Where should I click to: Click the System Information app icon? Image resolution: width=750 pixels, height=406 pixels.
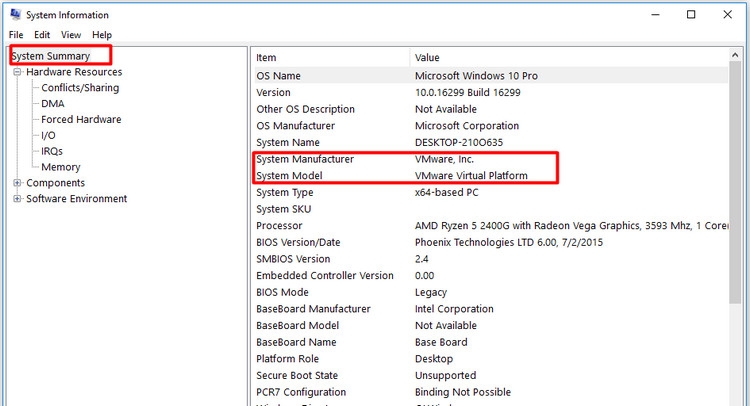tap(15, 15)
